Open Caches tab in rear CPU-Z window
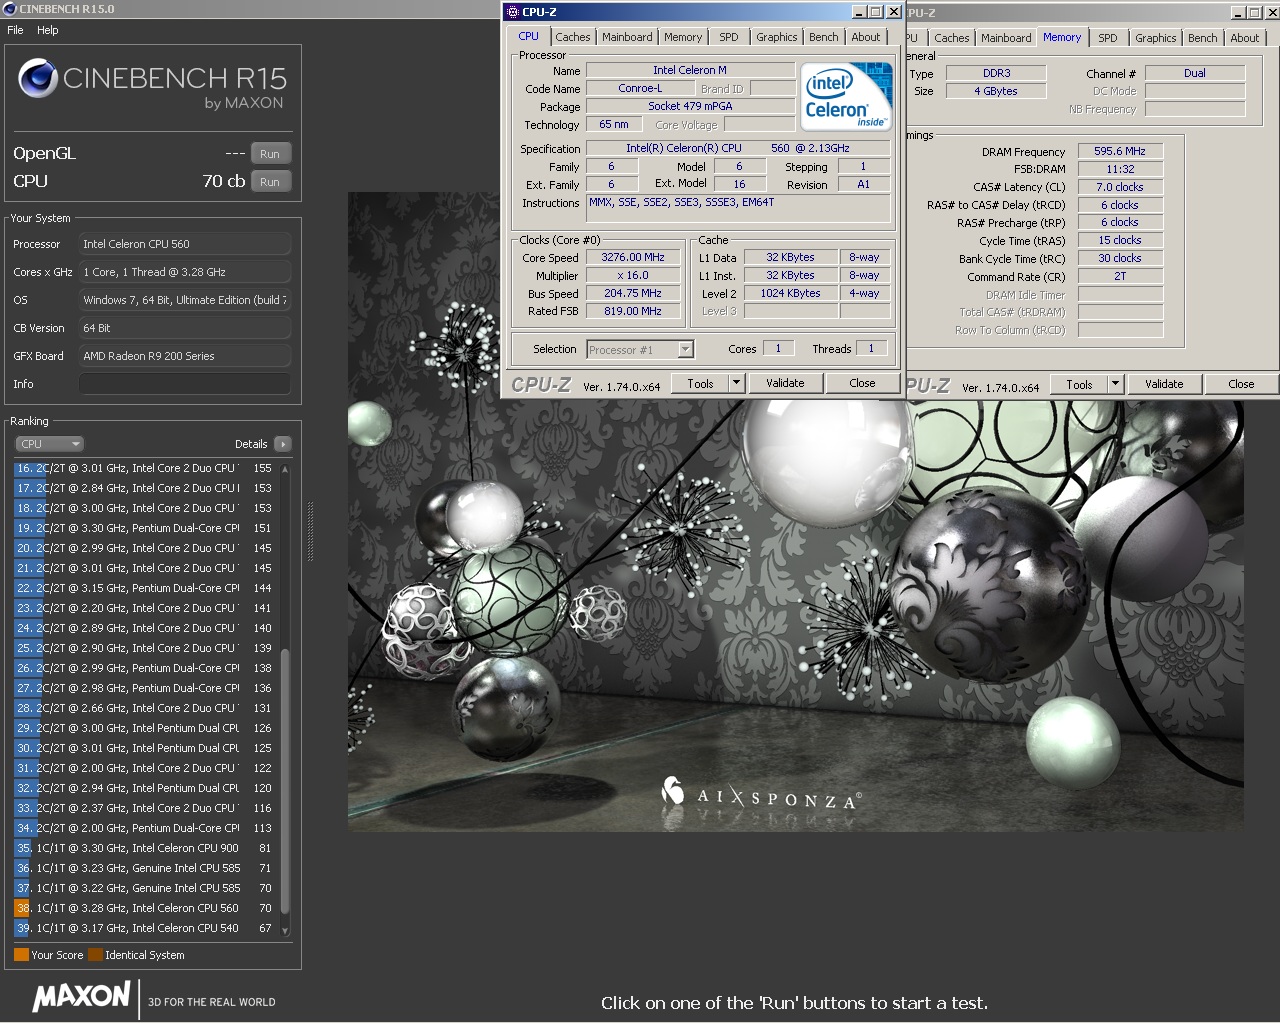The image size is (1280, 1024). 952,38
